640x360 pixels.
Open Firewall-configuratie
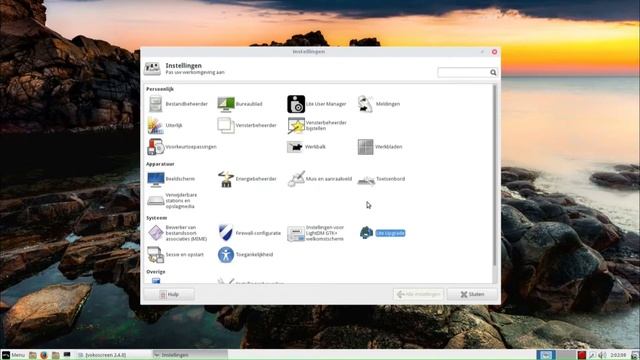226,233
